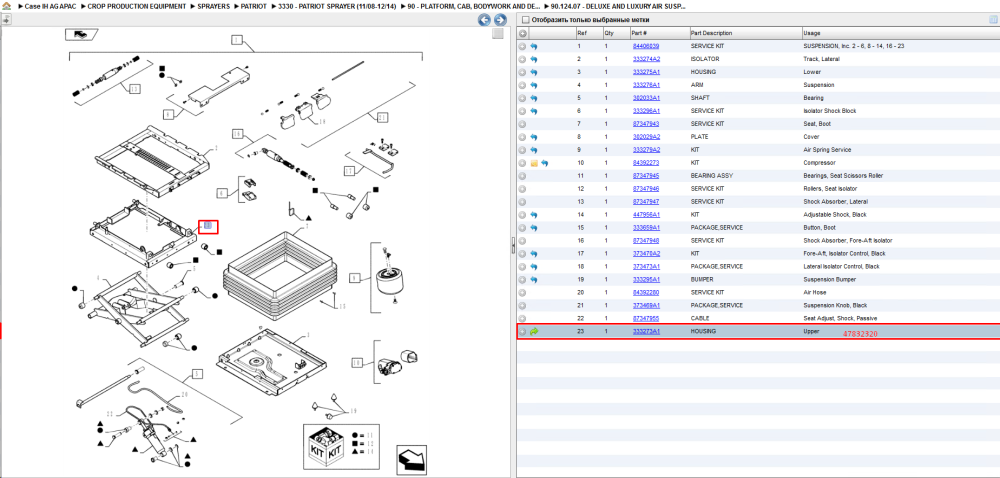
Task: Add row 4 ARM to picklist
Action: point(522,85)
